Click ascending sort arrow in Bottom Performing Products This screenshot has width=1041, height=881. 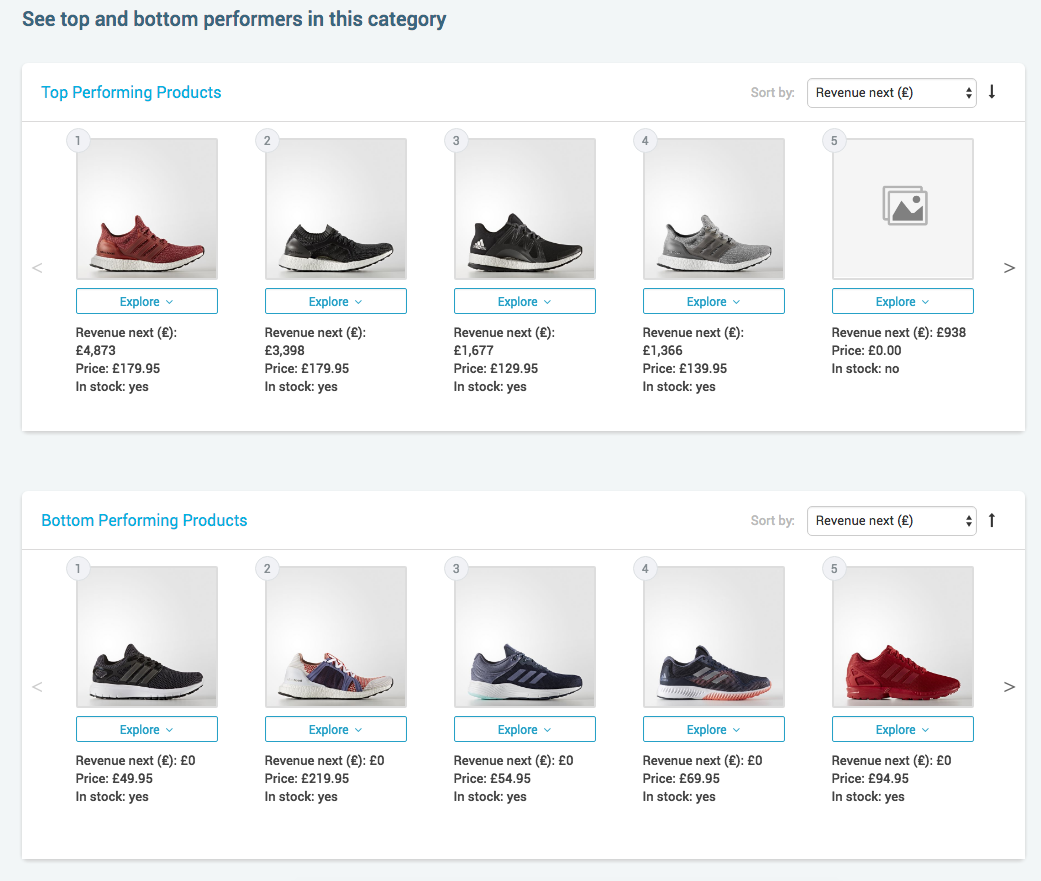click(992, 520)
